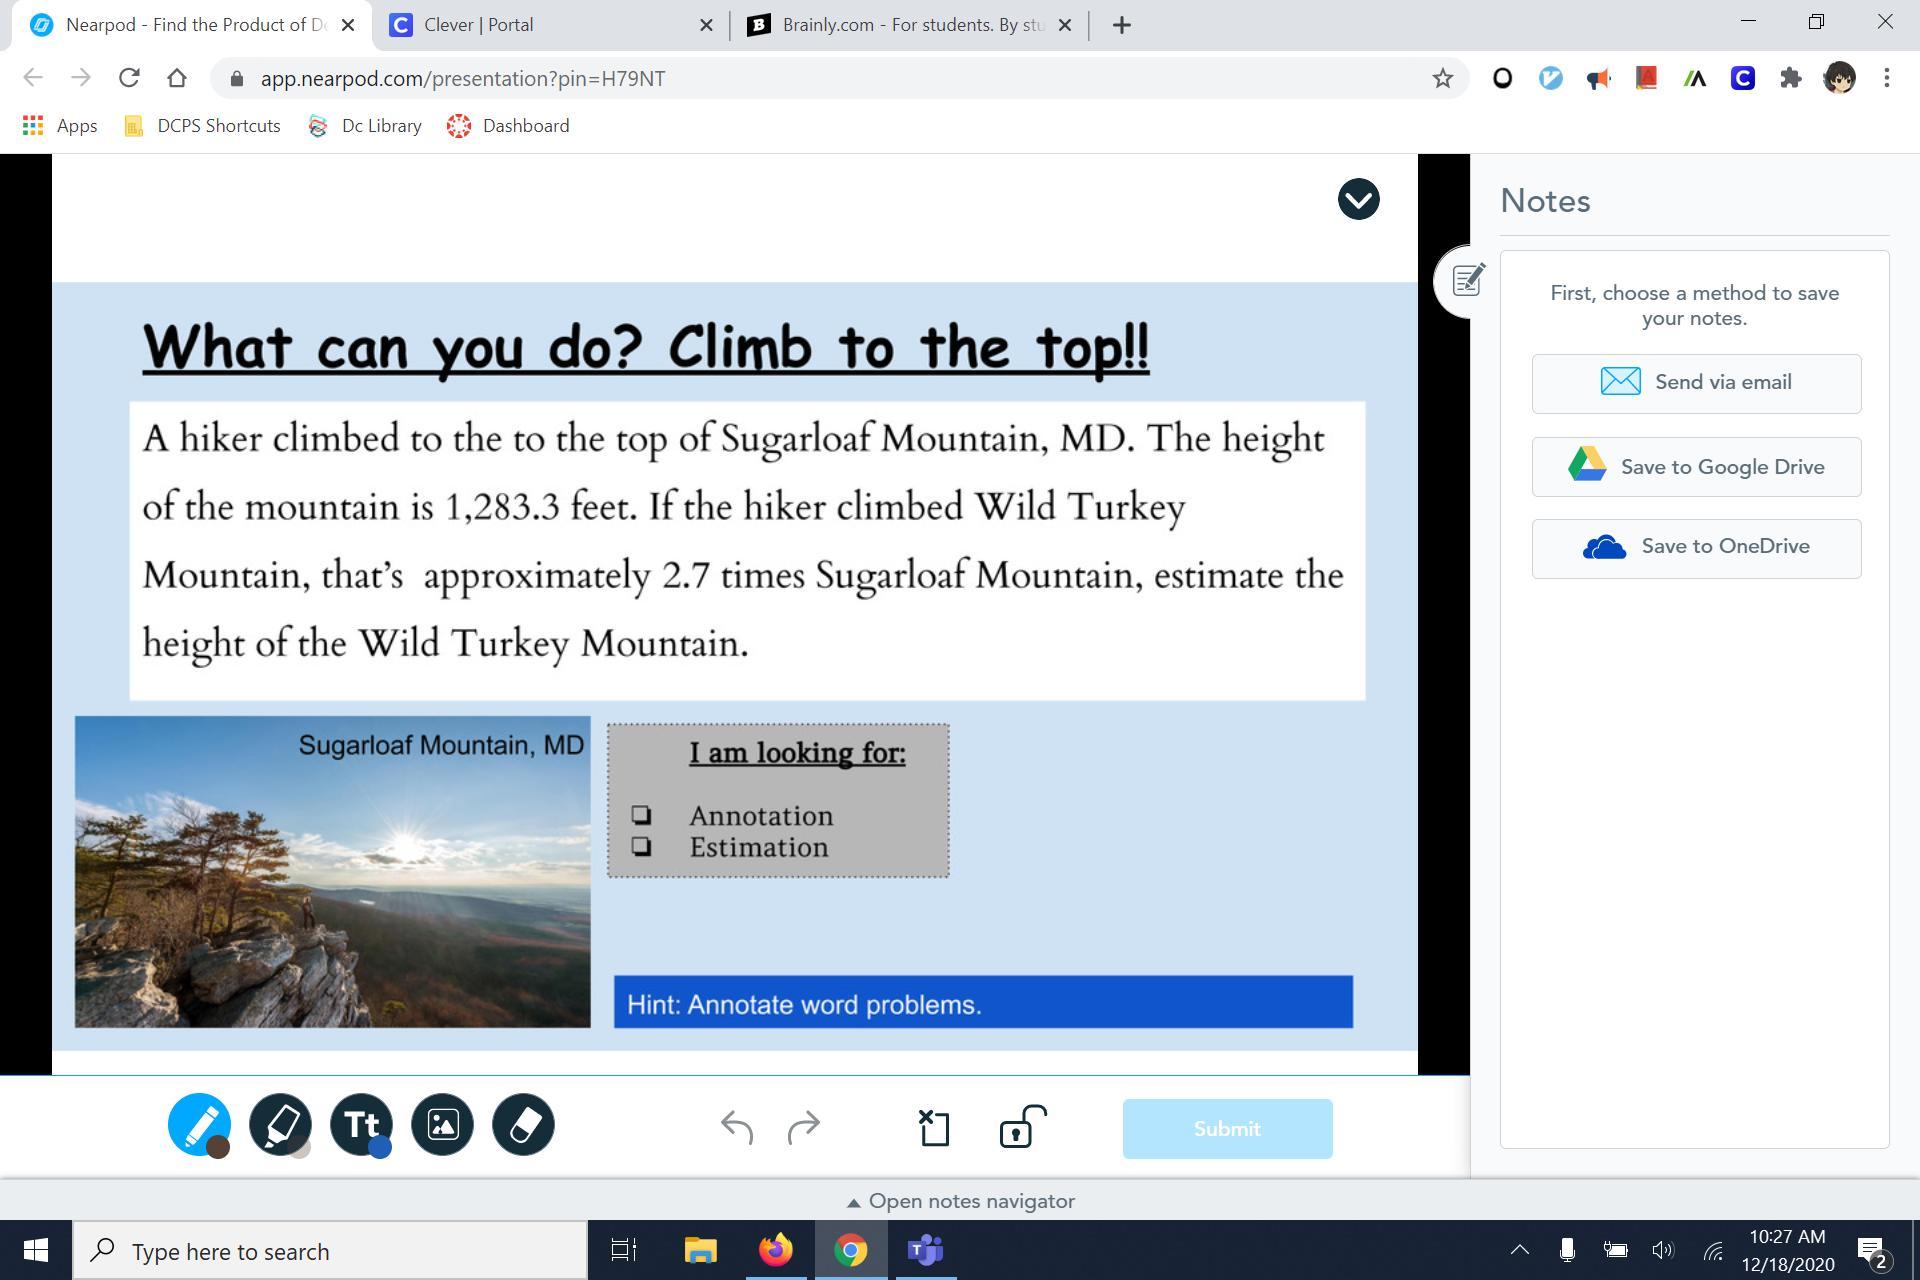Select the highlighter marker tool
The image size is (1920, 1280).
[x=279, y=1122]
